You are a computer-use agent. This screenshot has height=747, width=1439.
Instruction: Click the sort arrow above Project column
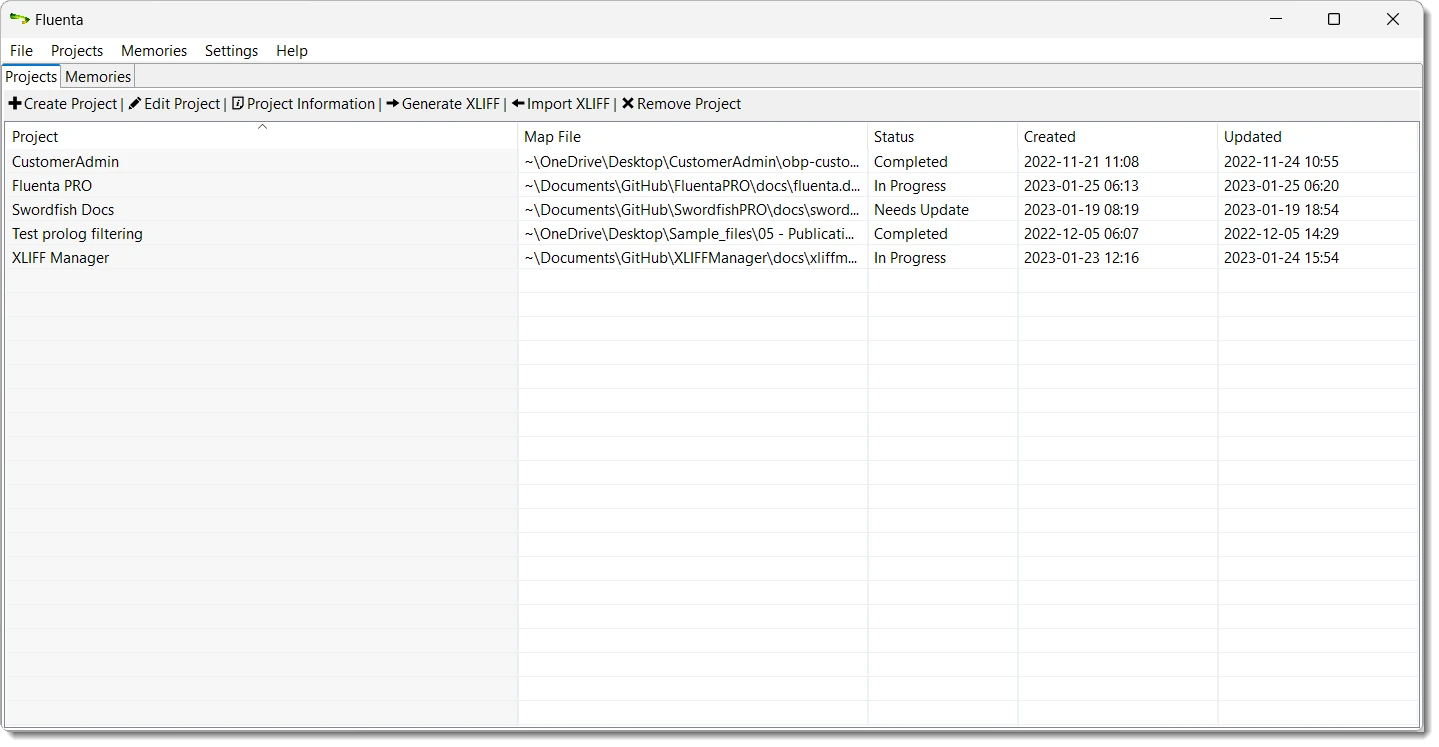(262, 127)
